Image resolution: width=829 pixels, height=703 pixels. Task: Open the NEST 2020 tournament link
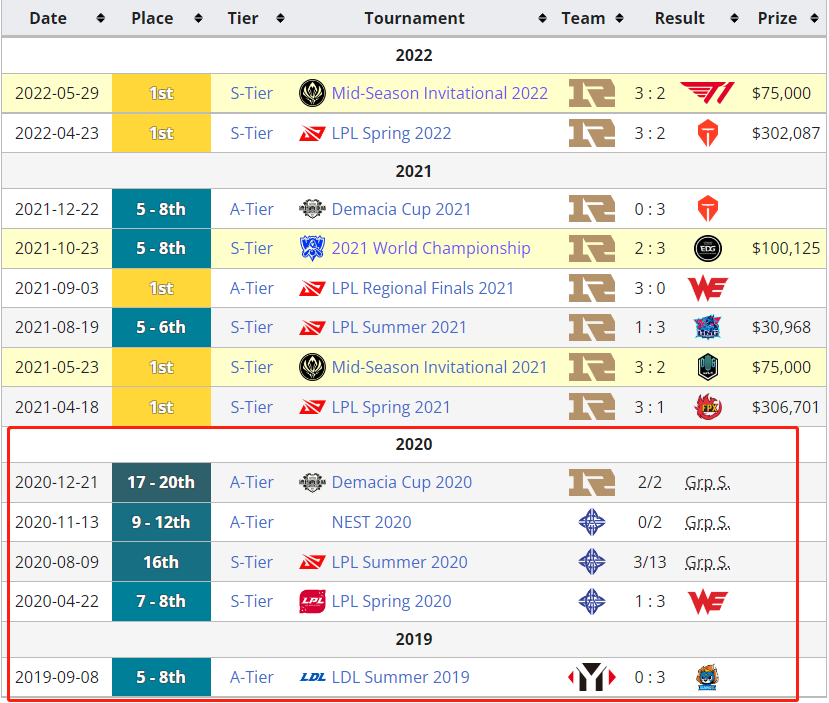point(371,522)
